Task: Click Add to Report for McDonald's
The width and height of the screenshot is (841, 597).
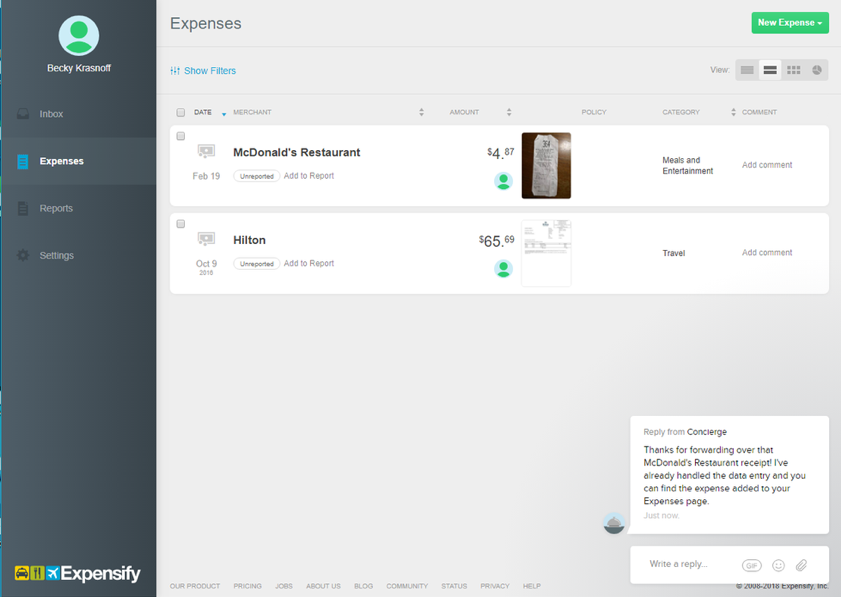Action: point(309,176)
